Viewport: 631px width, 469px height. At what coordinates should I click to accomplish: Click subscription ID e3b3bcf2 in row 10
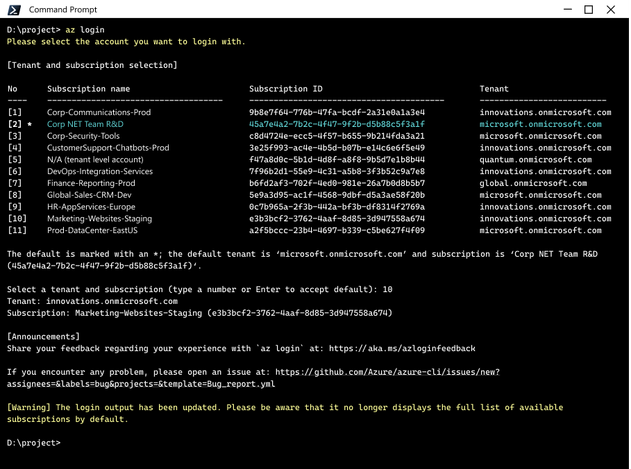point(337,219)
